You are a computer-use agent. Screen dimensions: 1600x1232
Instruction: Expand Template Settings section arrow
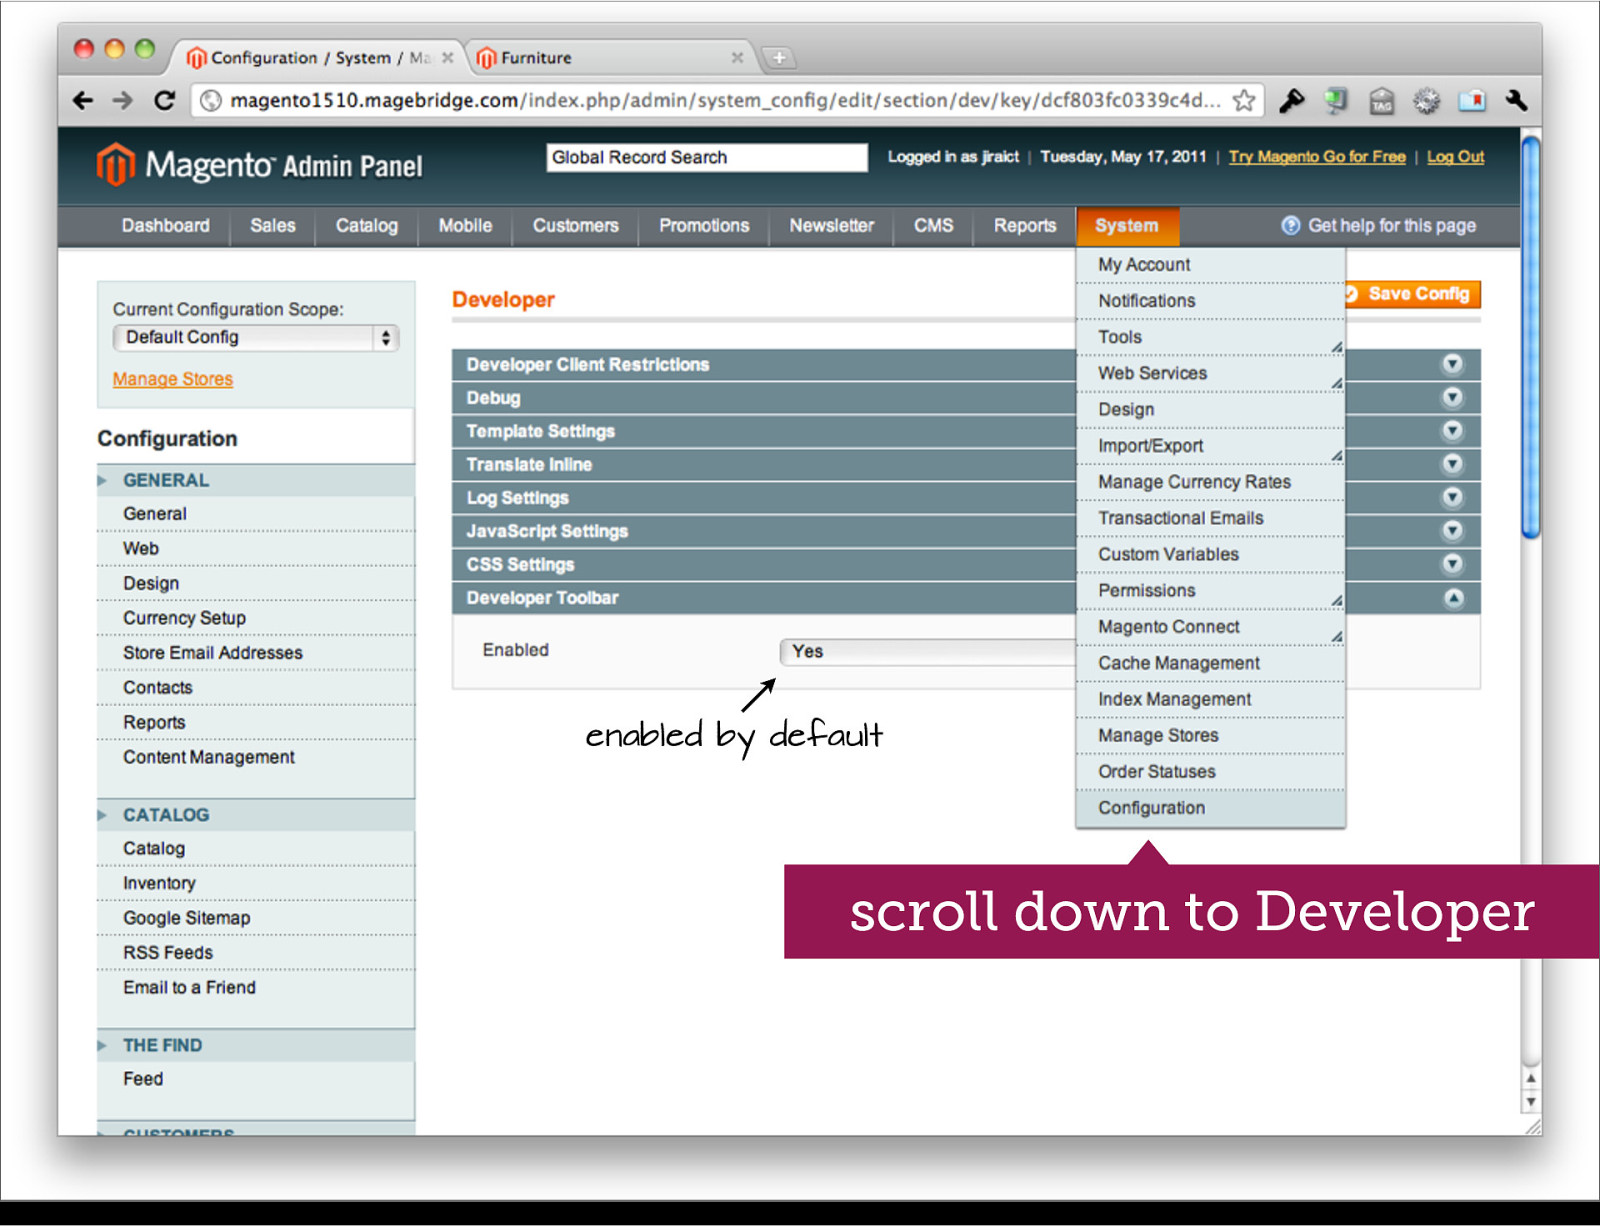click(x=1452, y=431)
